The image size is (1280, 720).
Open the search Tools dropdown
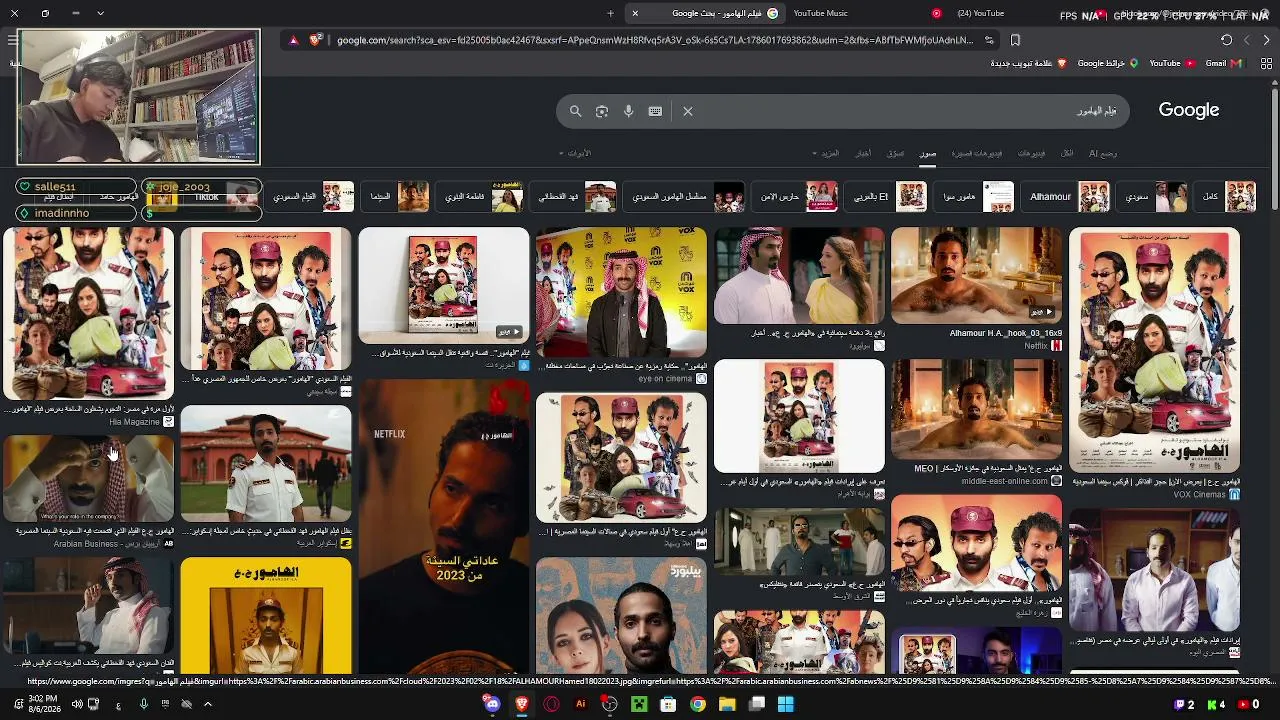(575, 153)
